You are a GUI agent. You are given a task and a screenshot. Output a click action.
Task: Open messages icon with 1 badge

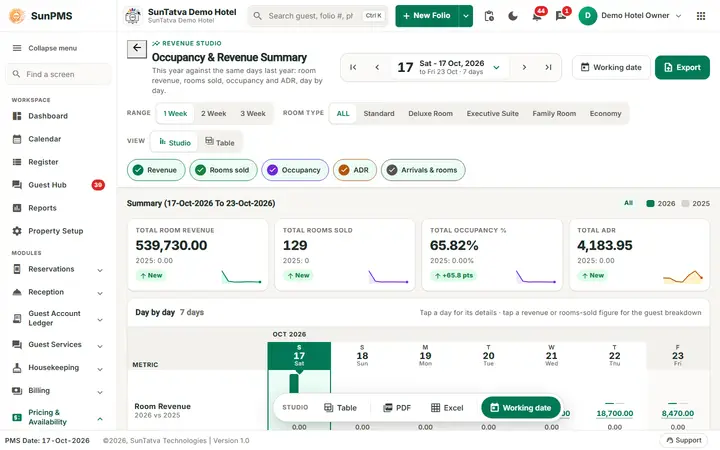[x=561, y=16]
